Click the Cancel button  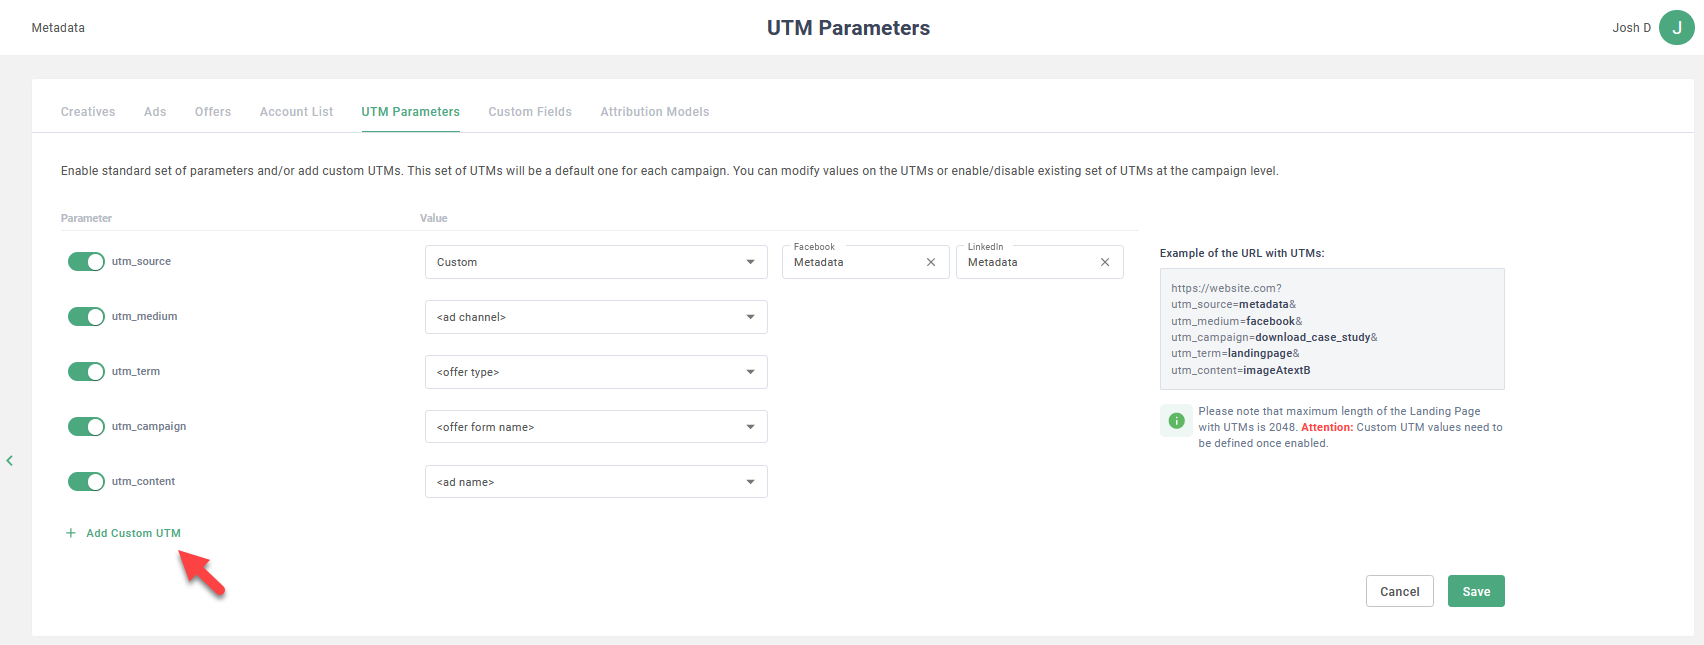coord(1399,591)
